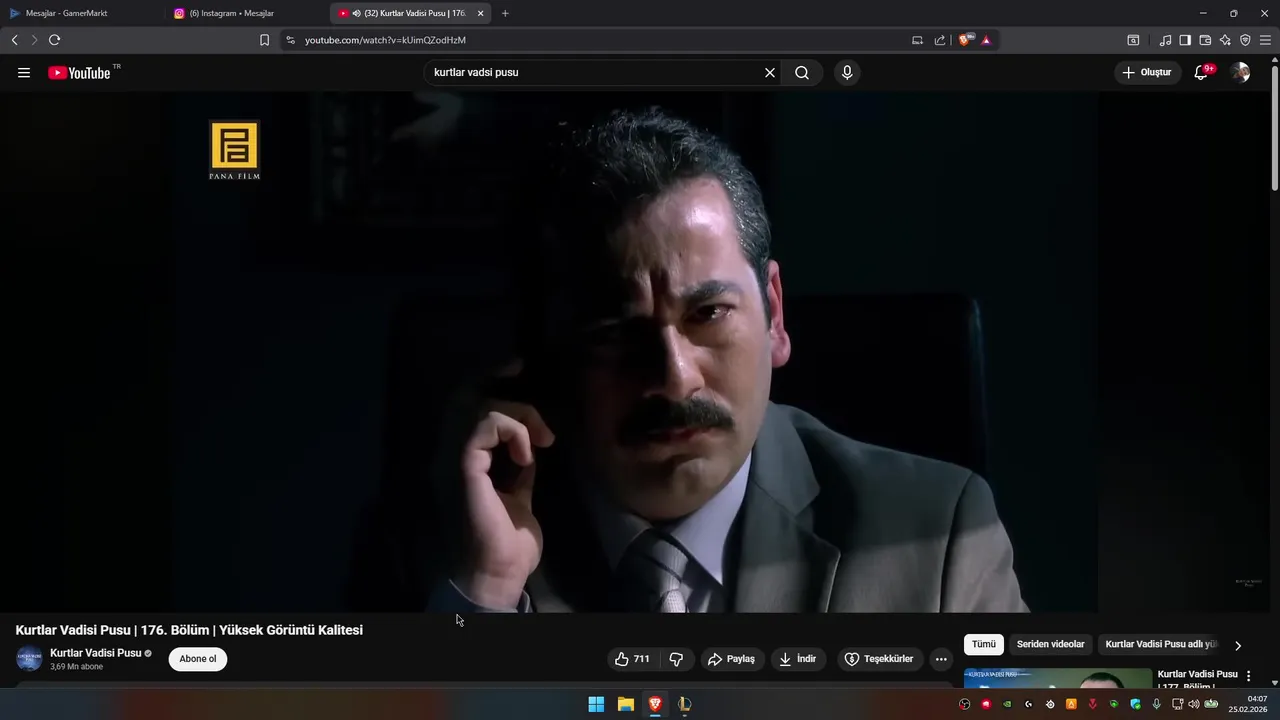Open Brave browser from the taskbar
The image size is (1280, 720).
click(655, 704)
